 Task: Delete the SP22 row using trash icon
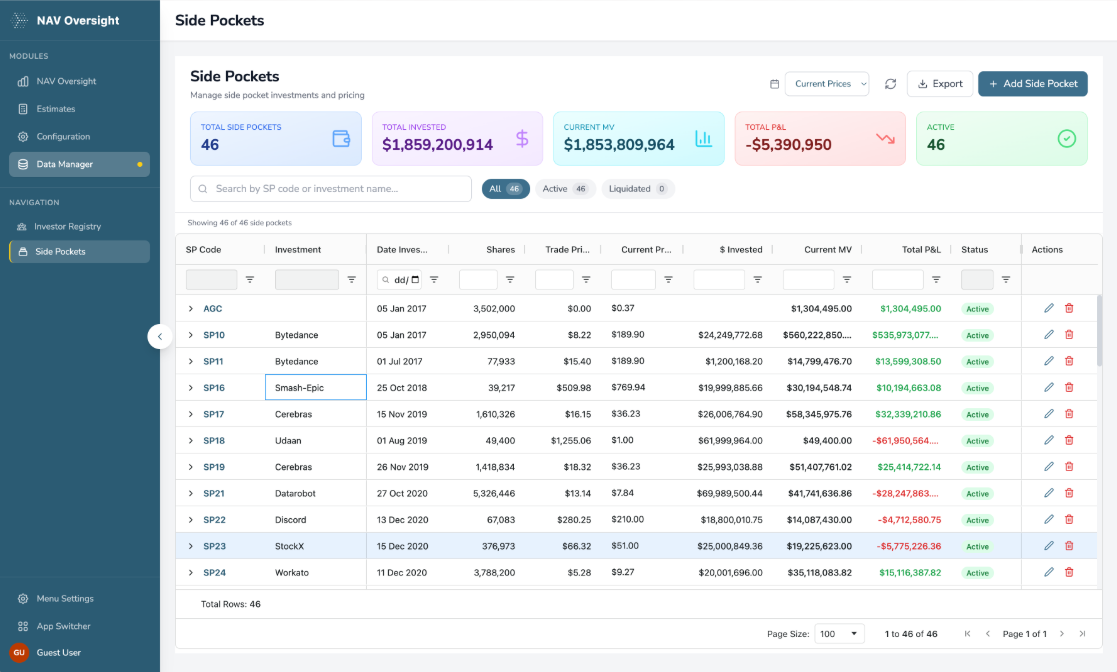(x=1069, y=519)
